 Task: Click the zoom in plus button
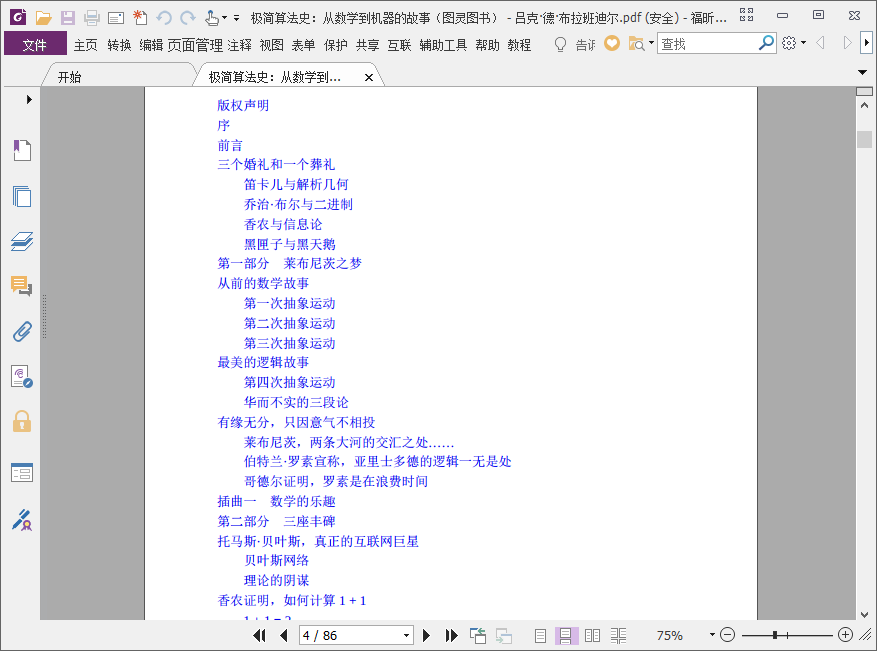click(846, 635)
